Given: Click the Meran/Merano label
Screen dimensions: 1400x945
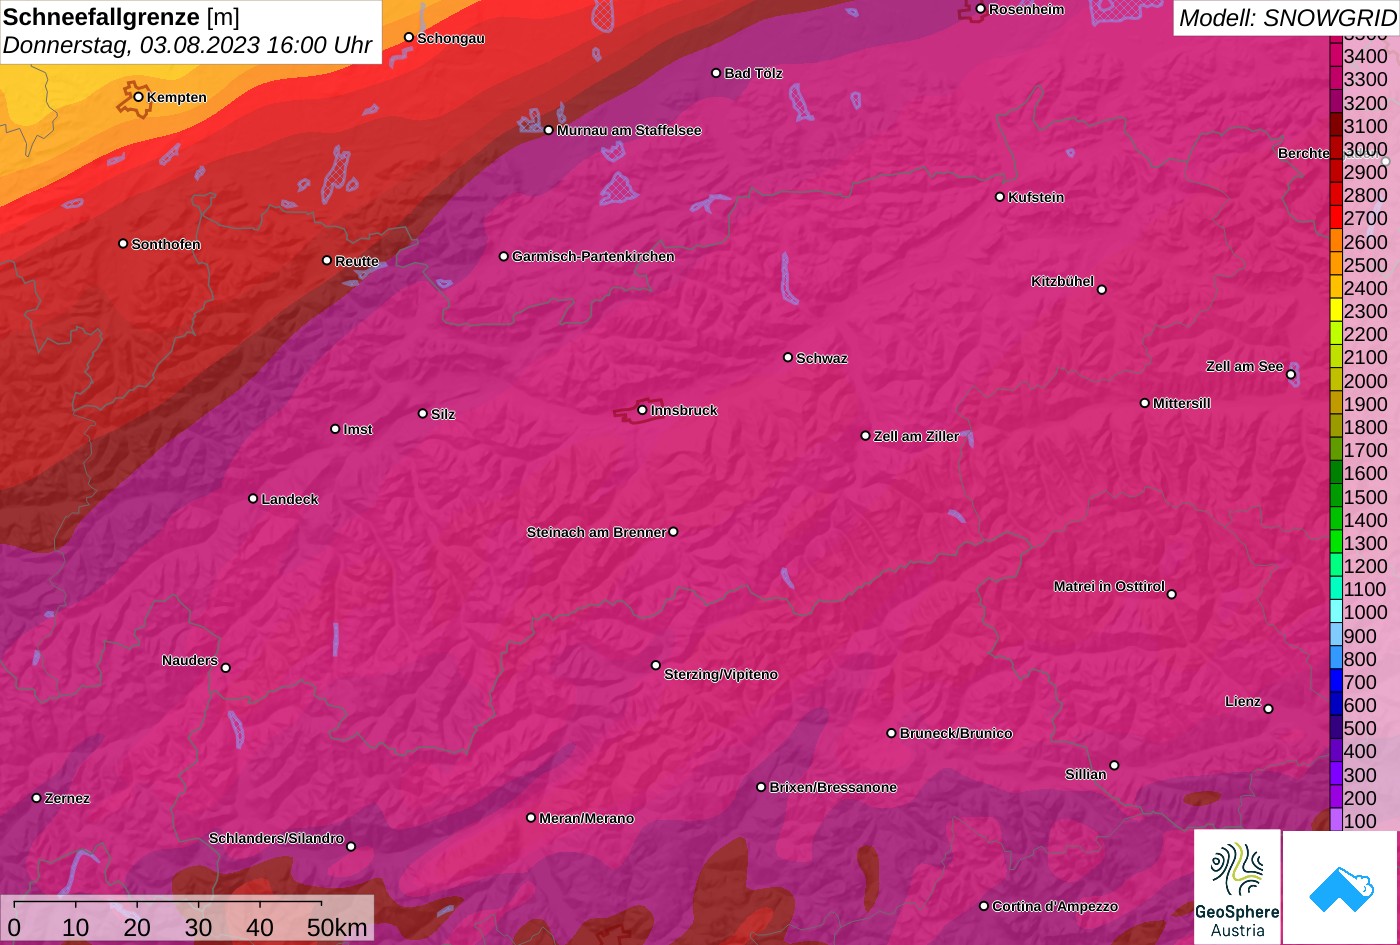Looking at the screenshot, I should (587, 818).
